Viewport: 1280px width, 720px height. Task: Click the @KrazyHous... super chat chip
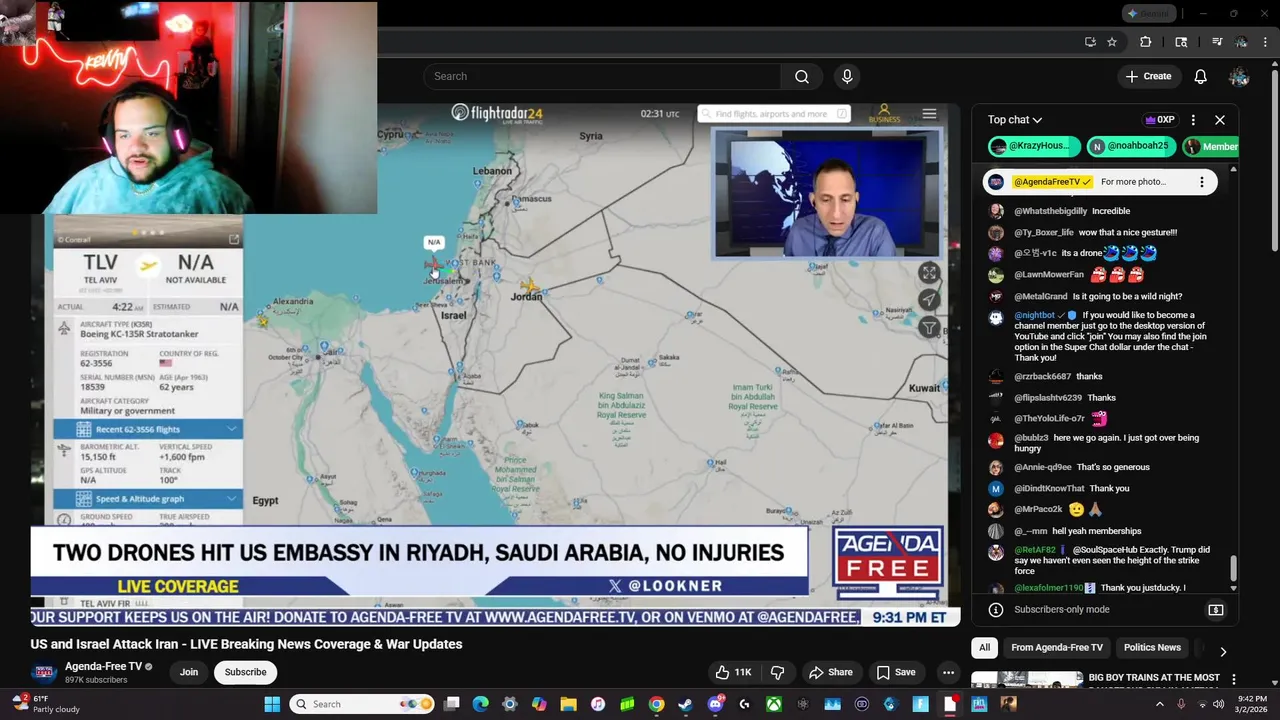click(1034, 146)
